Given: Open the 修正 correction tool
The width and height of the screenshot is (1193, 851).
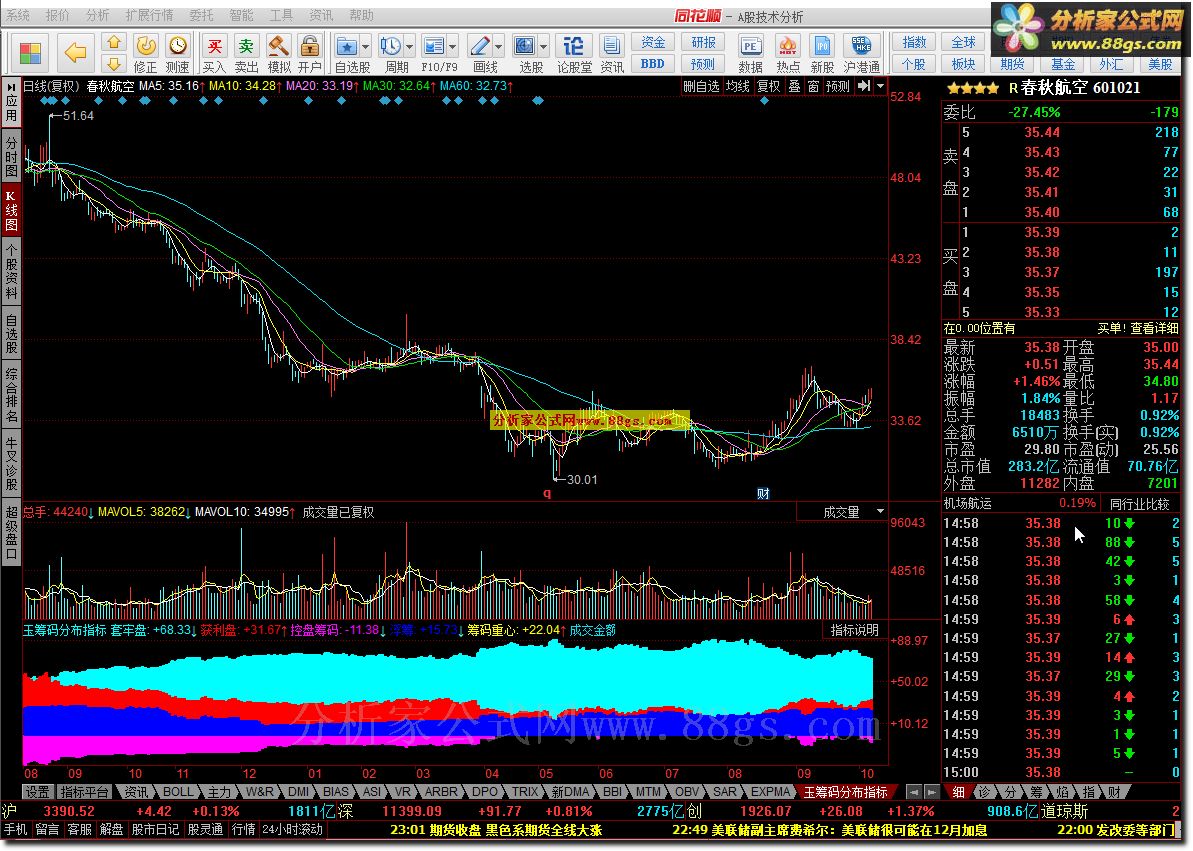Looking at the screenshot, I should click(145, 53).
